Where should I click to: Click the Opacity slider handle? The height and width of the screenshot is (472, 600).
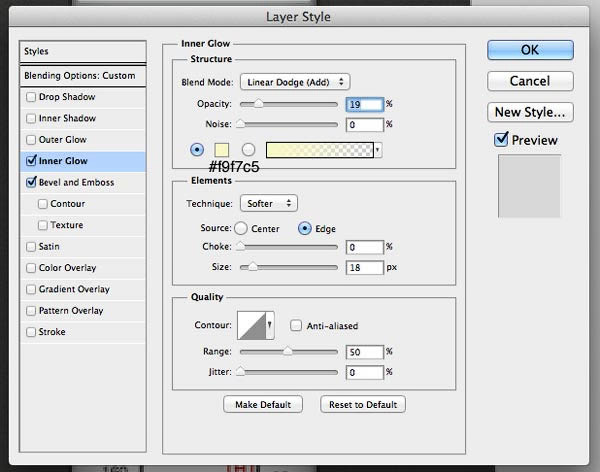(x=259, y=104)
